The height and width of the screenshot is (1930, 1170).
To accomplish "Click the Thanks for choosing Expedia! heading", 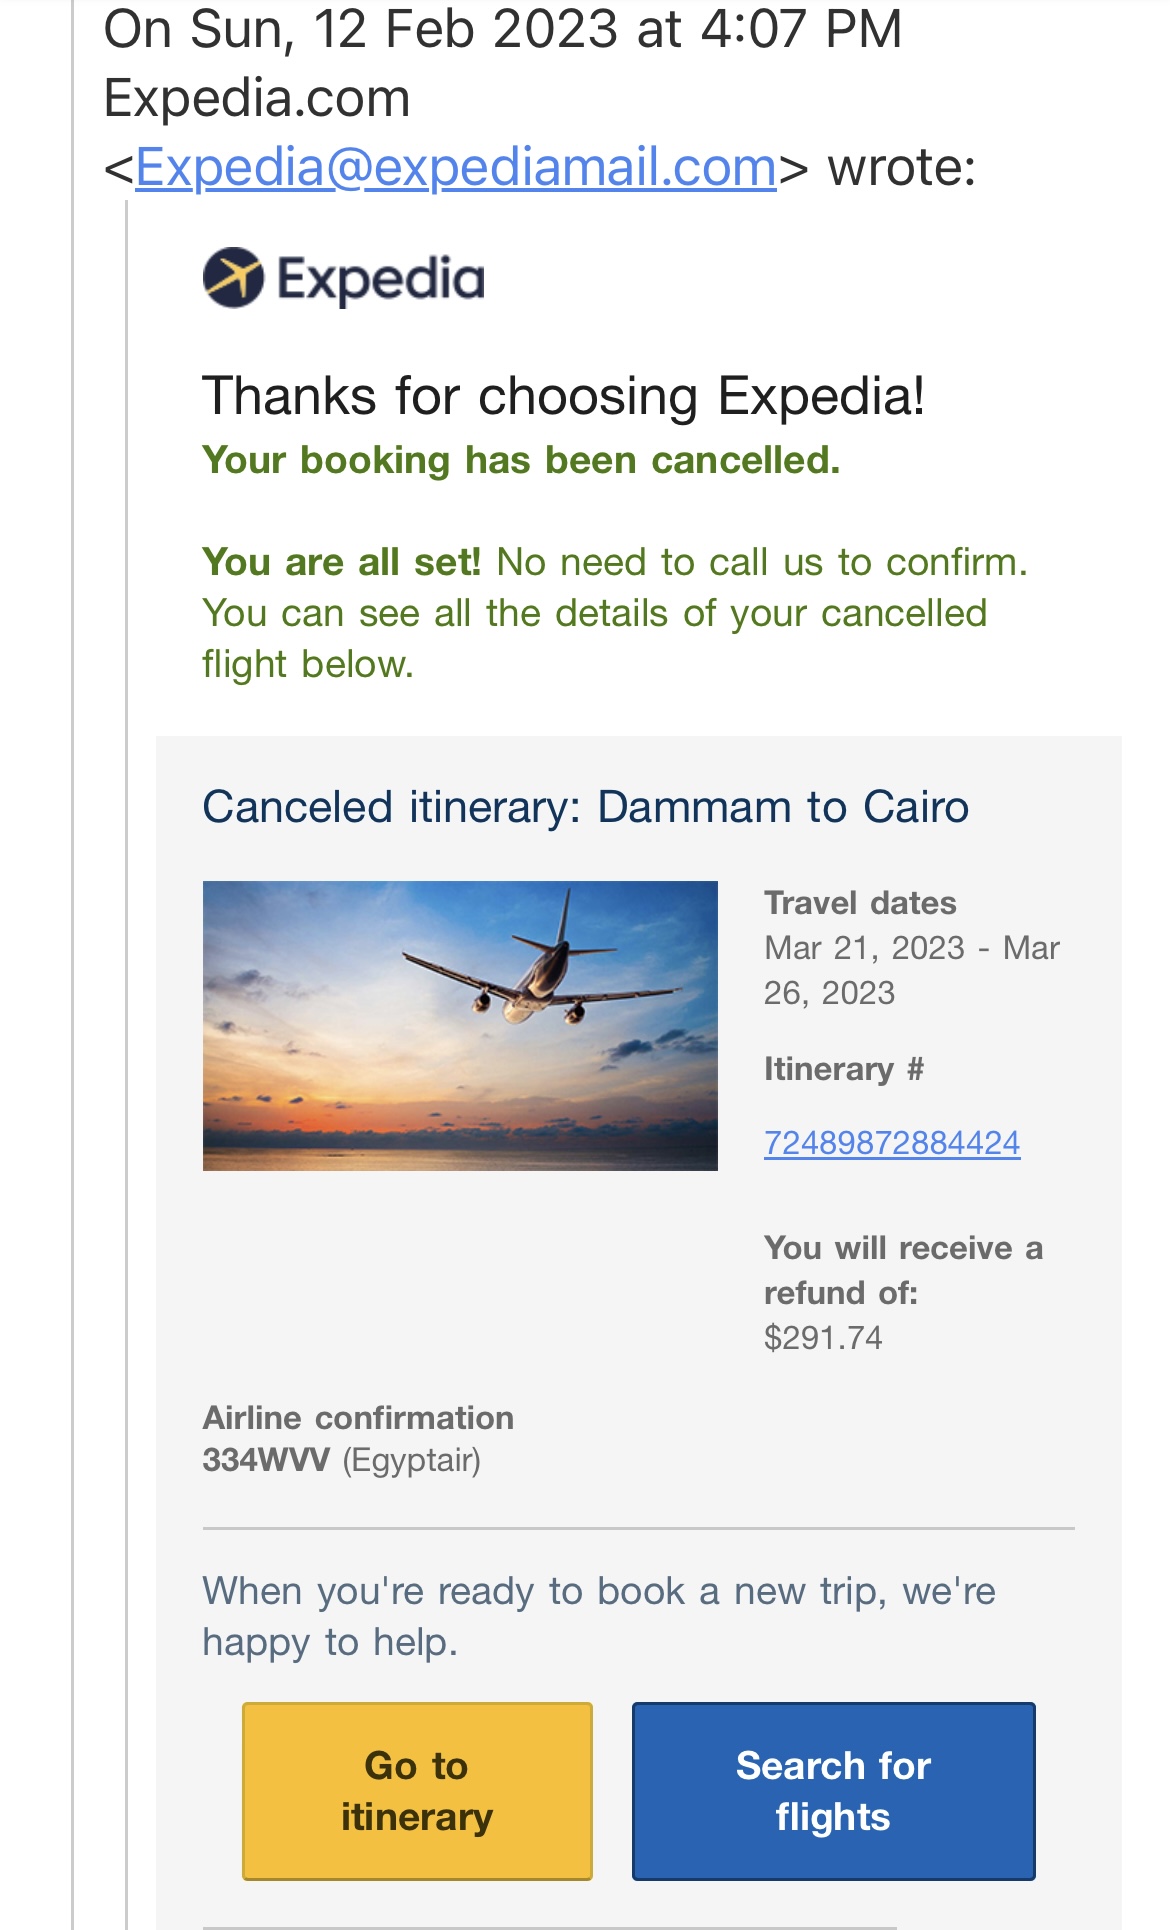I will [563, 396].
